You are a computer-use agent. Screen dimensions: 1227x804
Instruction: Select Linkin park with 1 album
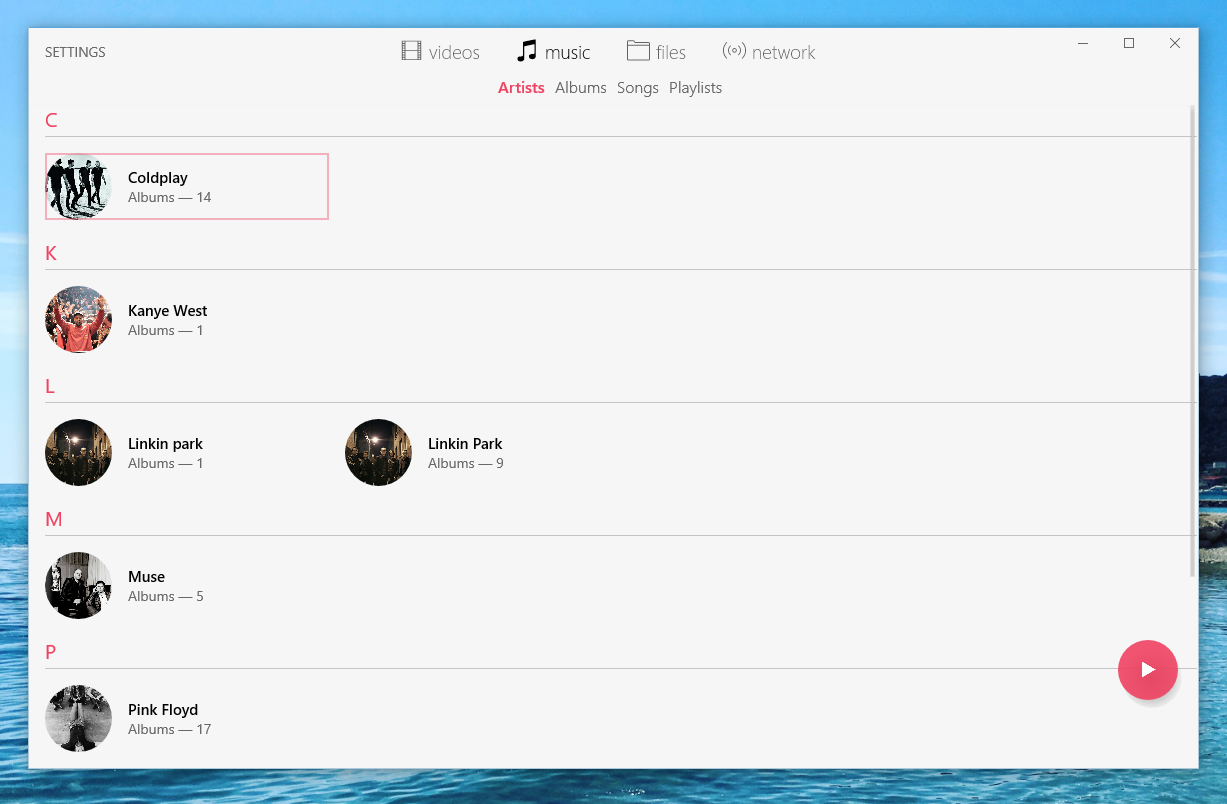click(x=165, y=452)
